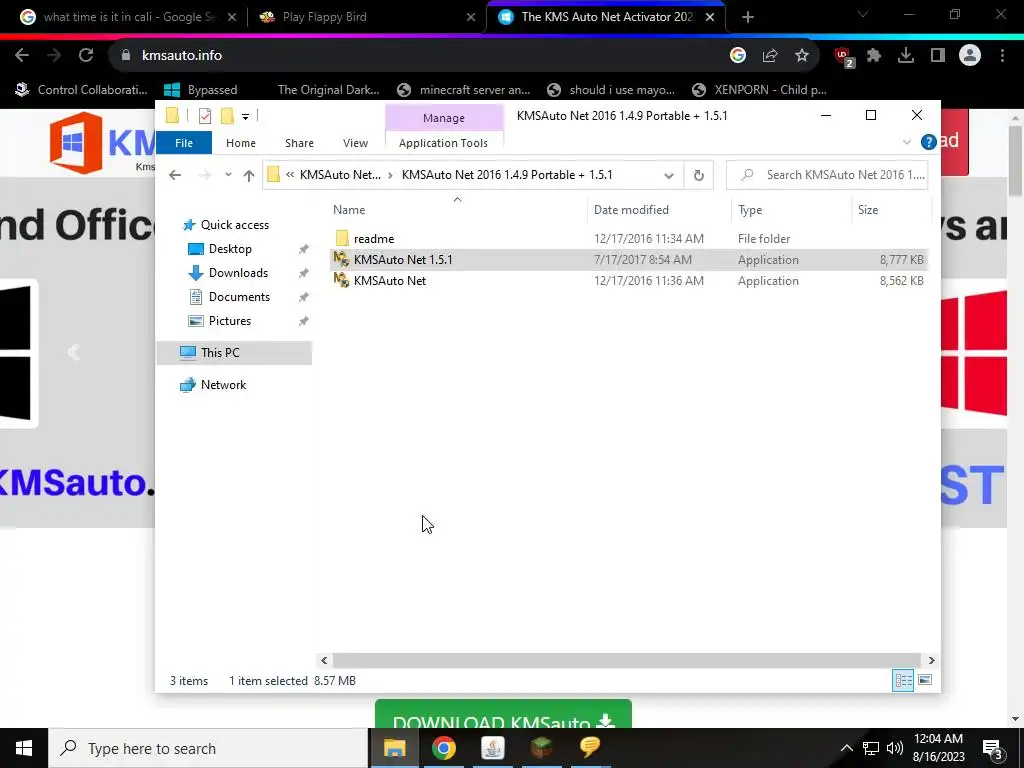Switch to the View ribbon tab
The image size is (1024, 768).
355,143
